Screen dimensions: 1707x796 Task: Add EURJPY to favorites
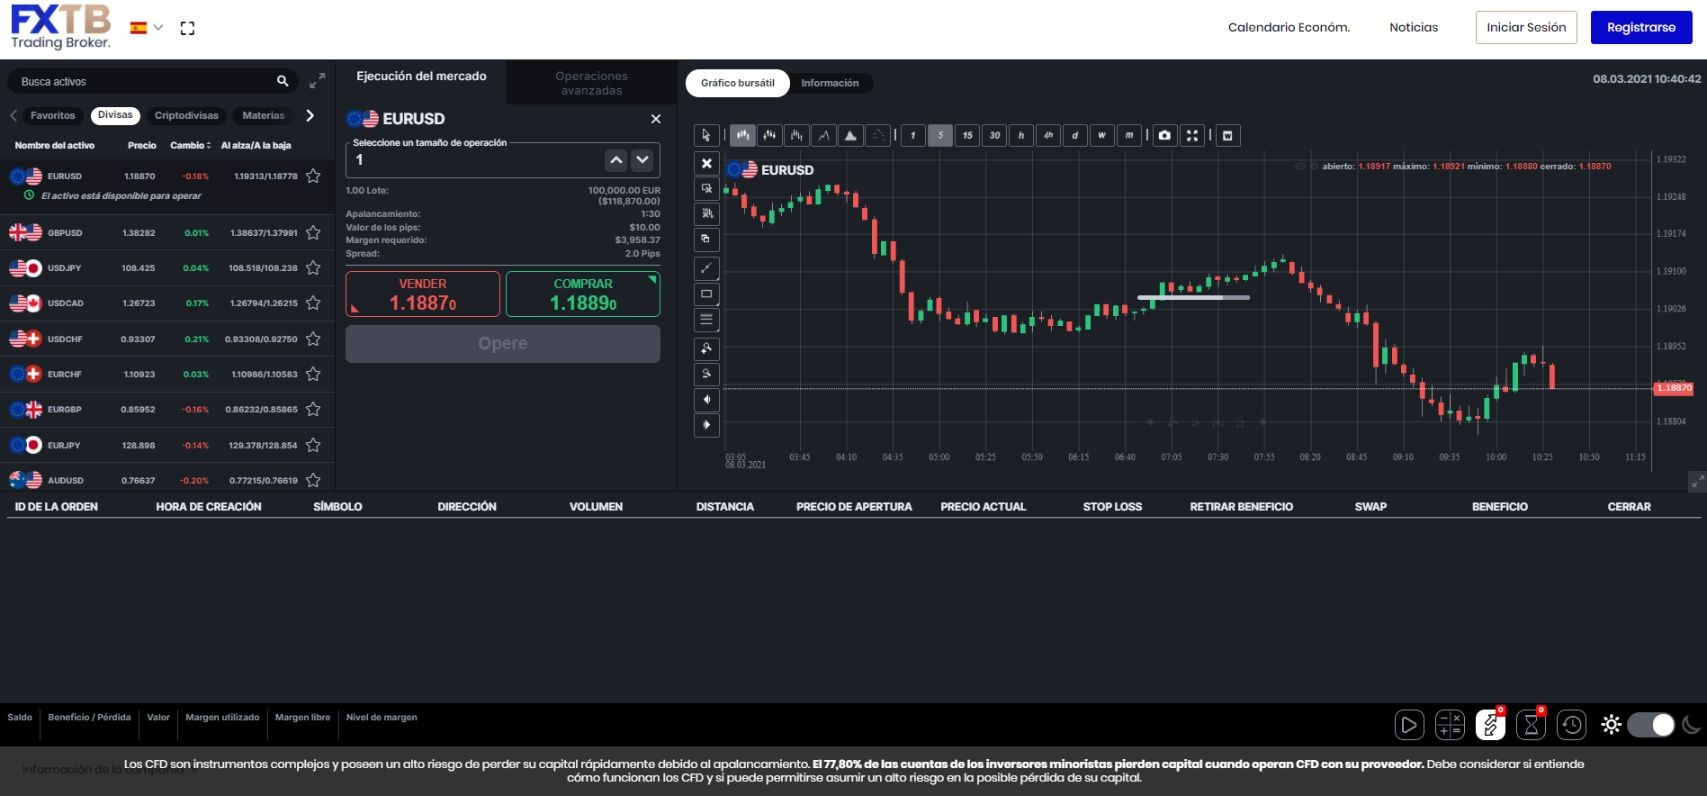tap(313, 445)
